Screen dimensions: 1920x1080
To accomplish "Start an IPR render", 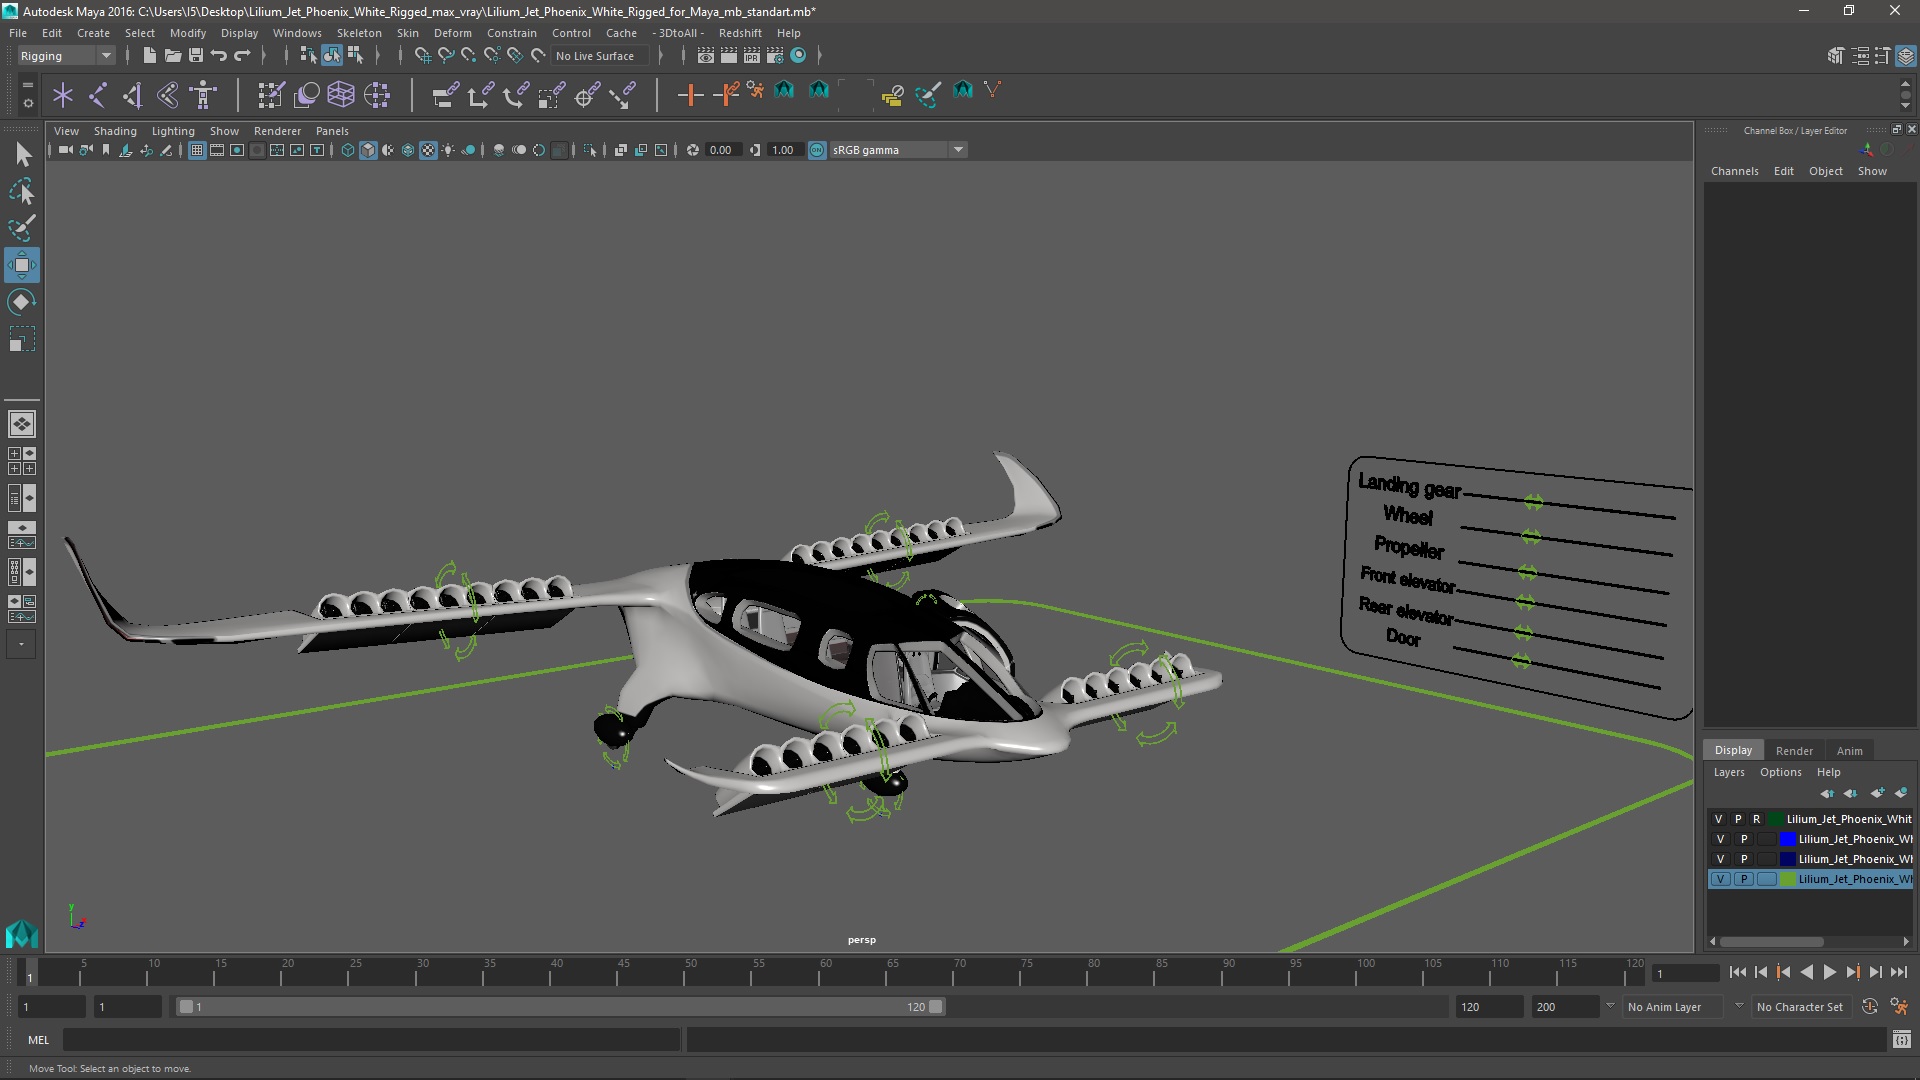I will tap(752, 56).
